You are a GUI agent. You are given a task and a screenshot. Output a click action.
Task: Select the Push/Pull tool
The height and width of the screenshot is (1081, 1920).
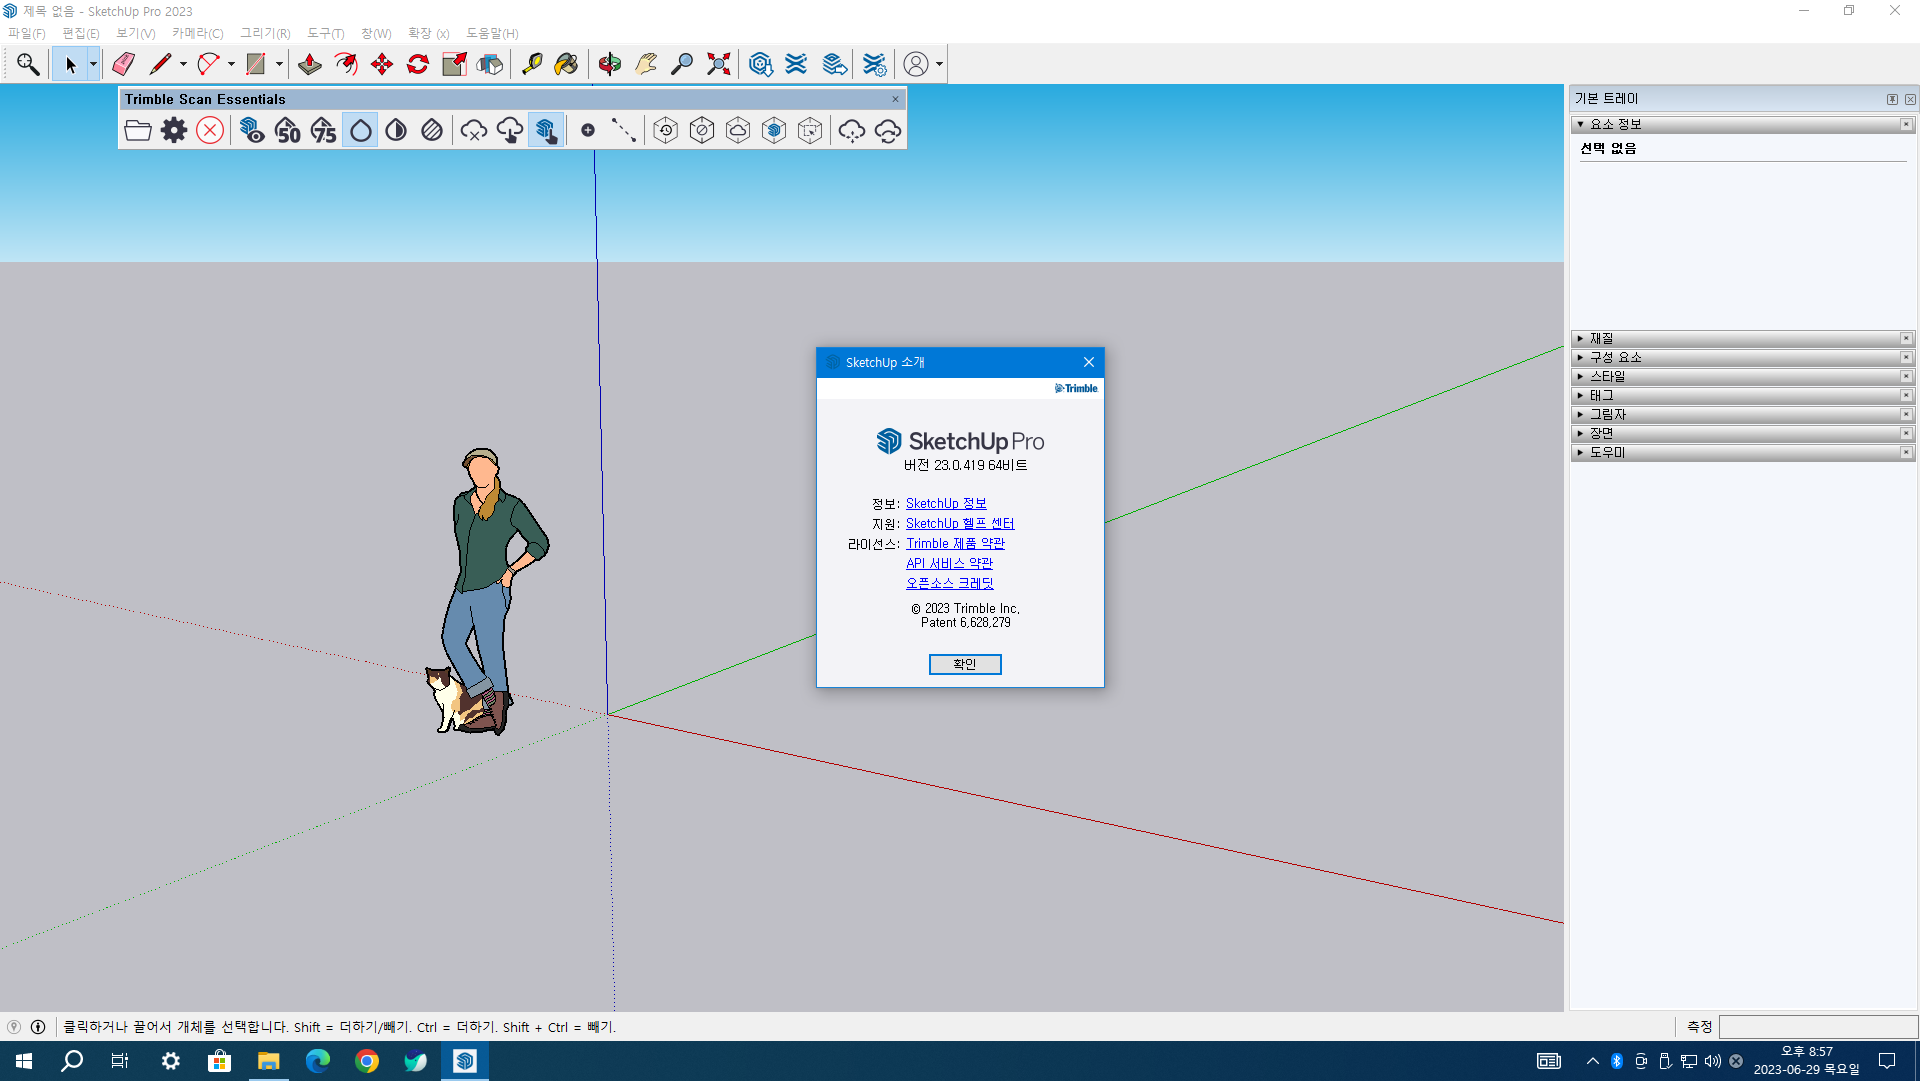click(x=310, y=64)
